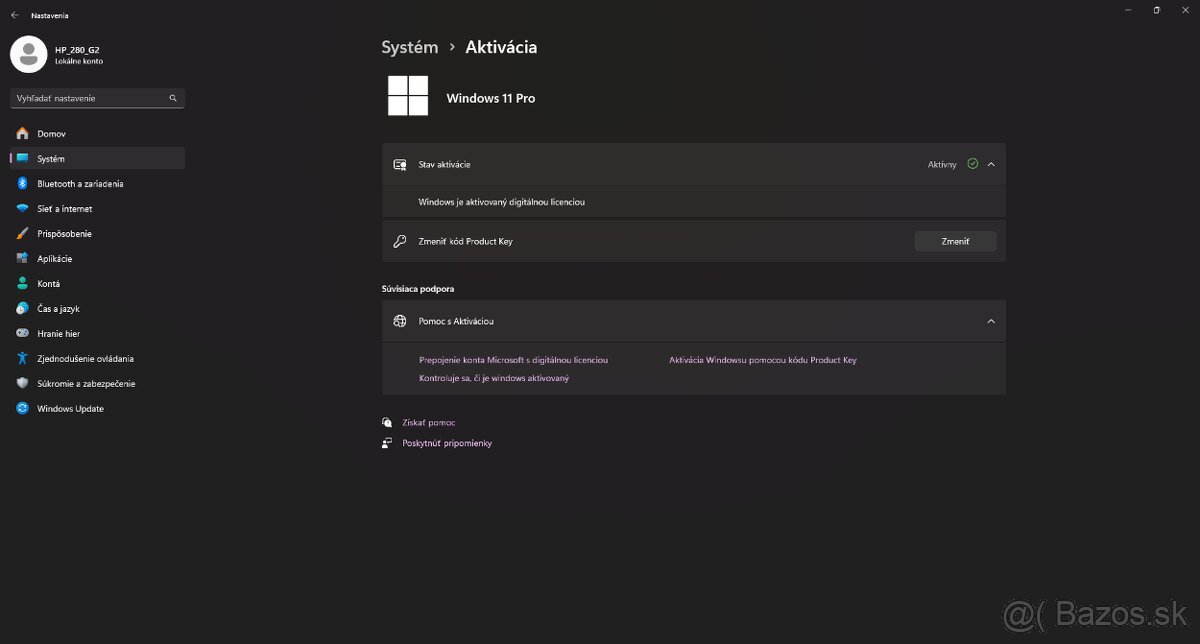Viewport: 1200px width, 644px height.
Task: Collapse the Pomoc s Aktiváciou panel
Action: 990,321
